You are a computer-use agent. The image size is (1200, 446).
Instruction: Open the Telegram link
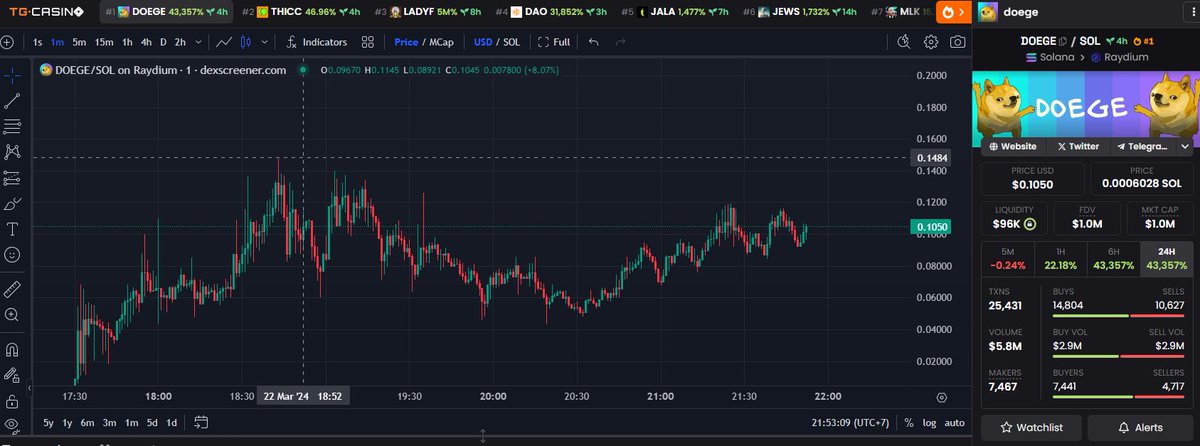(x=1142, y=146)
